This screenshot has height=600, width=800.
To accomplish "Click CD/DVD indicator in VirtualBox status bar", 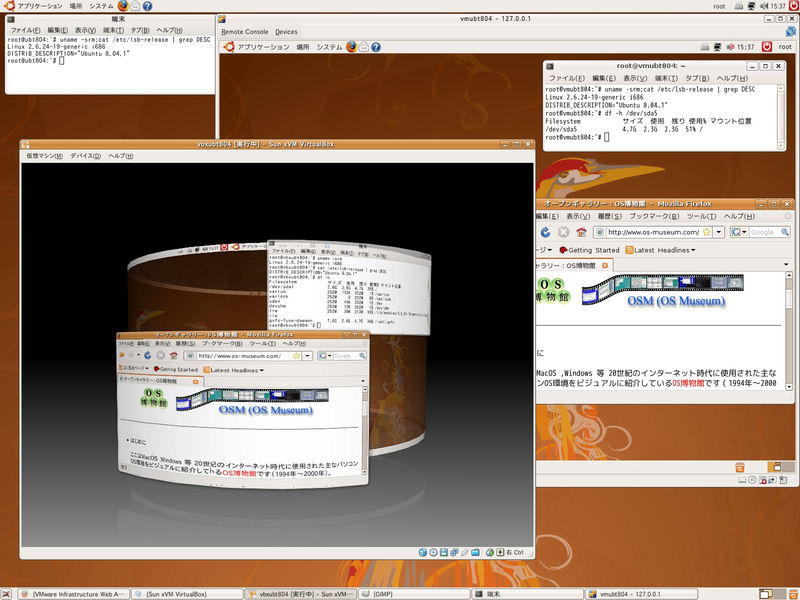I will coord(433,552).
